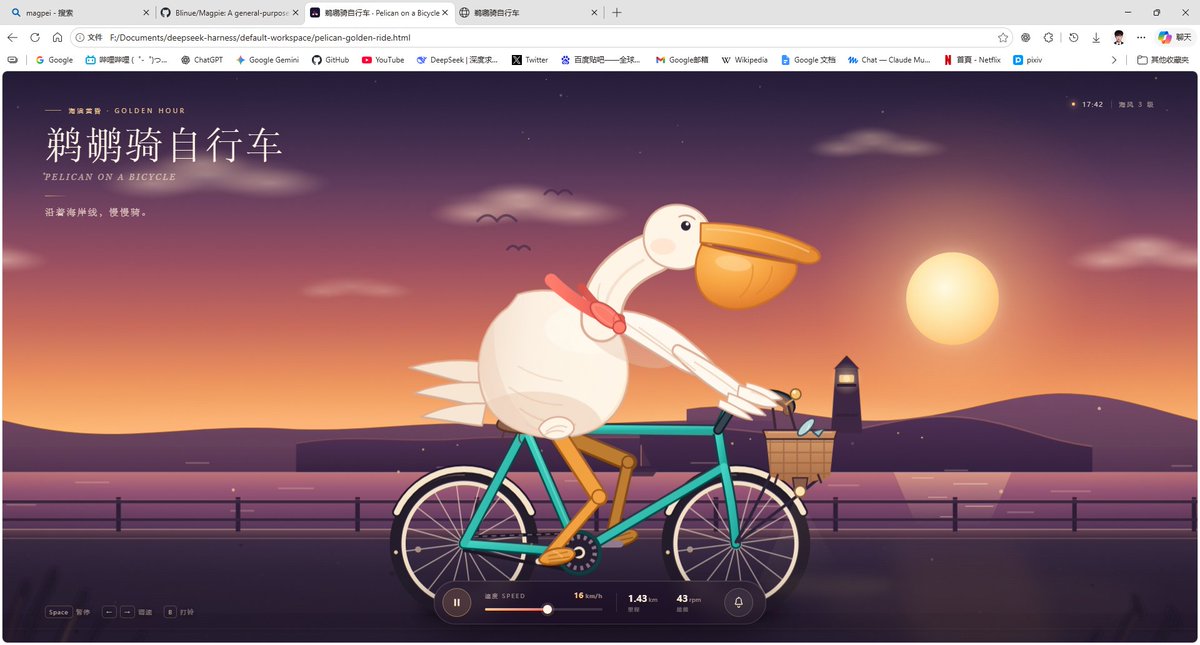Screen dimensions: 1200x645
Task: Expand the bookmarks bar overflow chevron
Action: pyautogui.click(x=1114, y=60)
